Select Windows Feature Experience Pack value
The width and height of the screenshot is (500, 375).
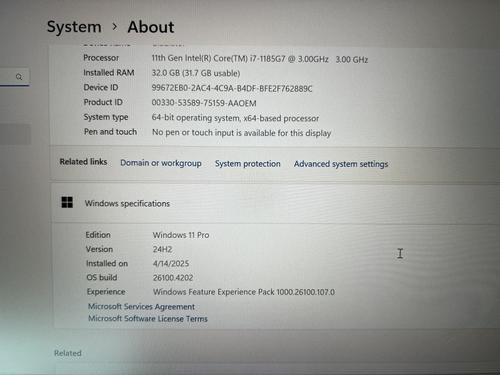click(244, 292)
